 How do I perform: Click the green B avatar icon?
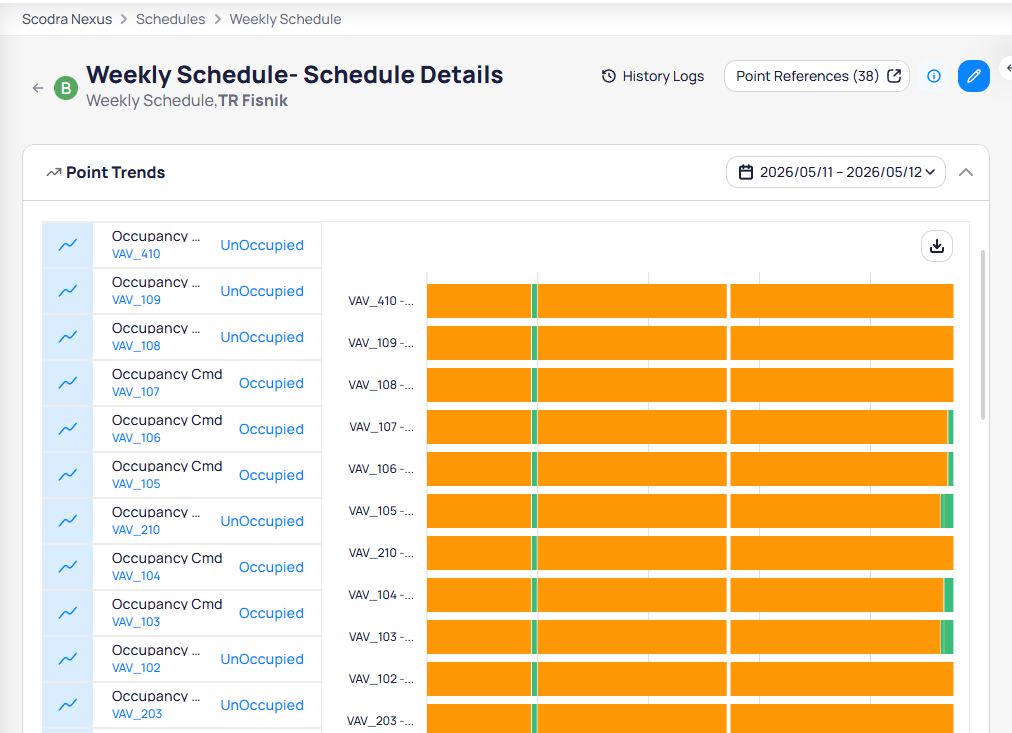pyautogui.click(x=66, y=88)
